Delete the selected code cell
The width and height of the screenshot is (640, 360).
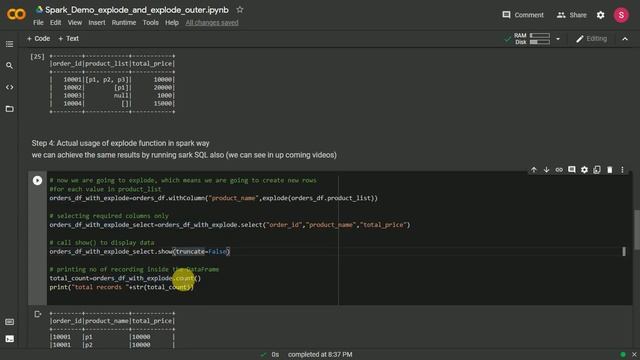(609, 170)
